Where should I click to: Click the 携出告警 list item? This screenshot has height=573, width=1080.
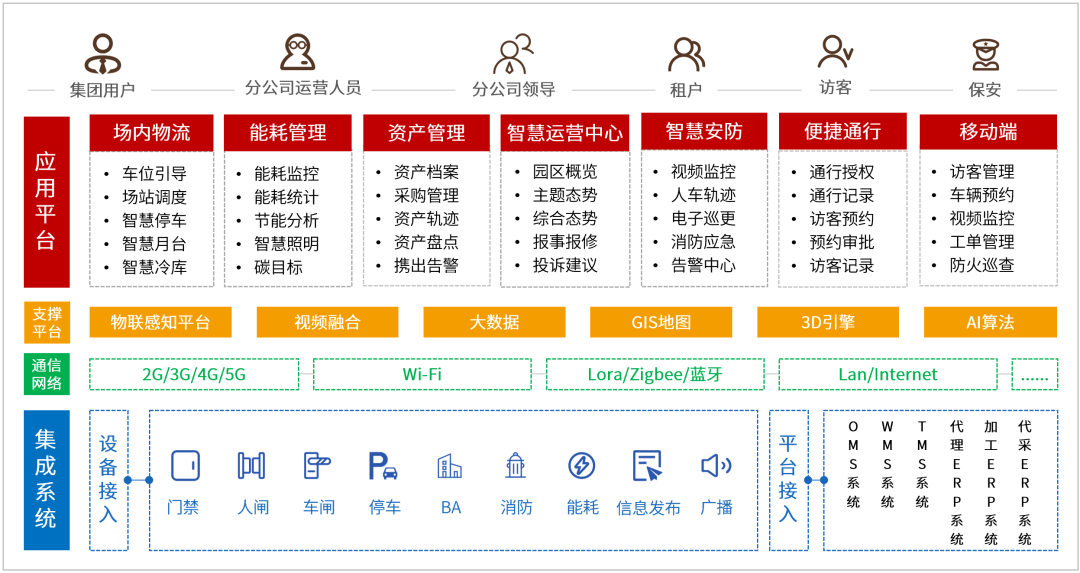pos(426,266)
